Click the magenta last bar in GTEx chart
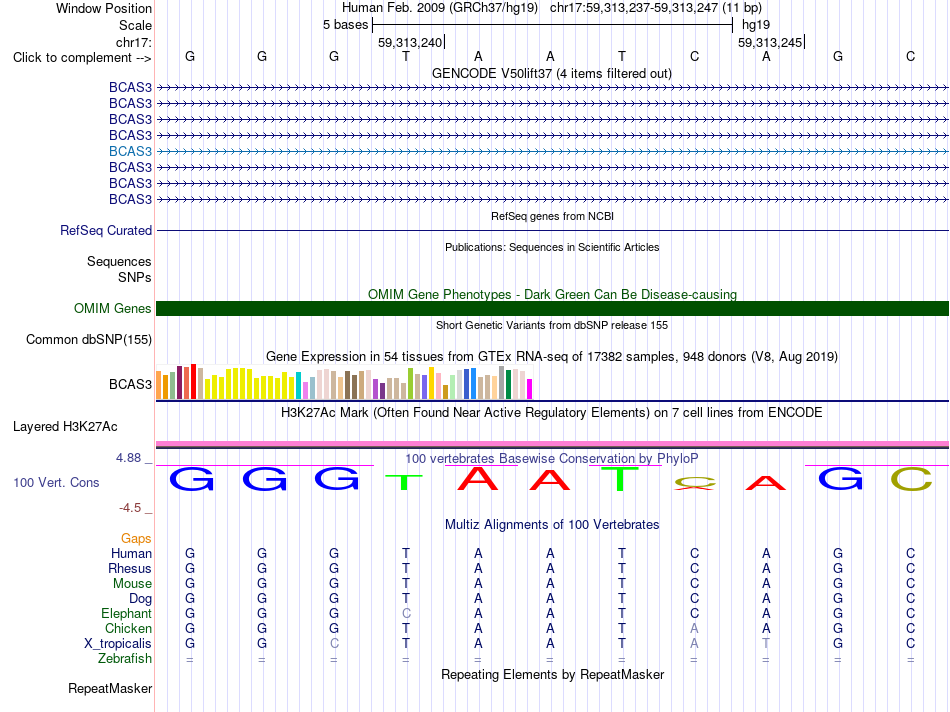Image resolution: width=950 pixels, height=712 pixels. coord(530,388)
